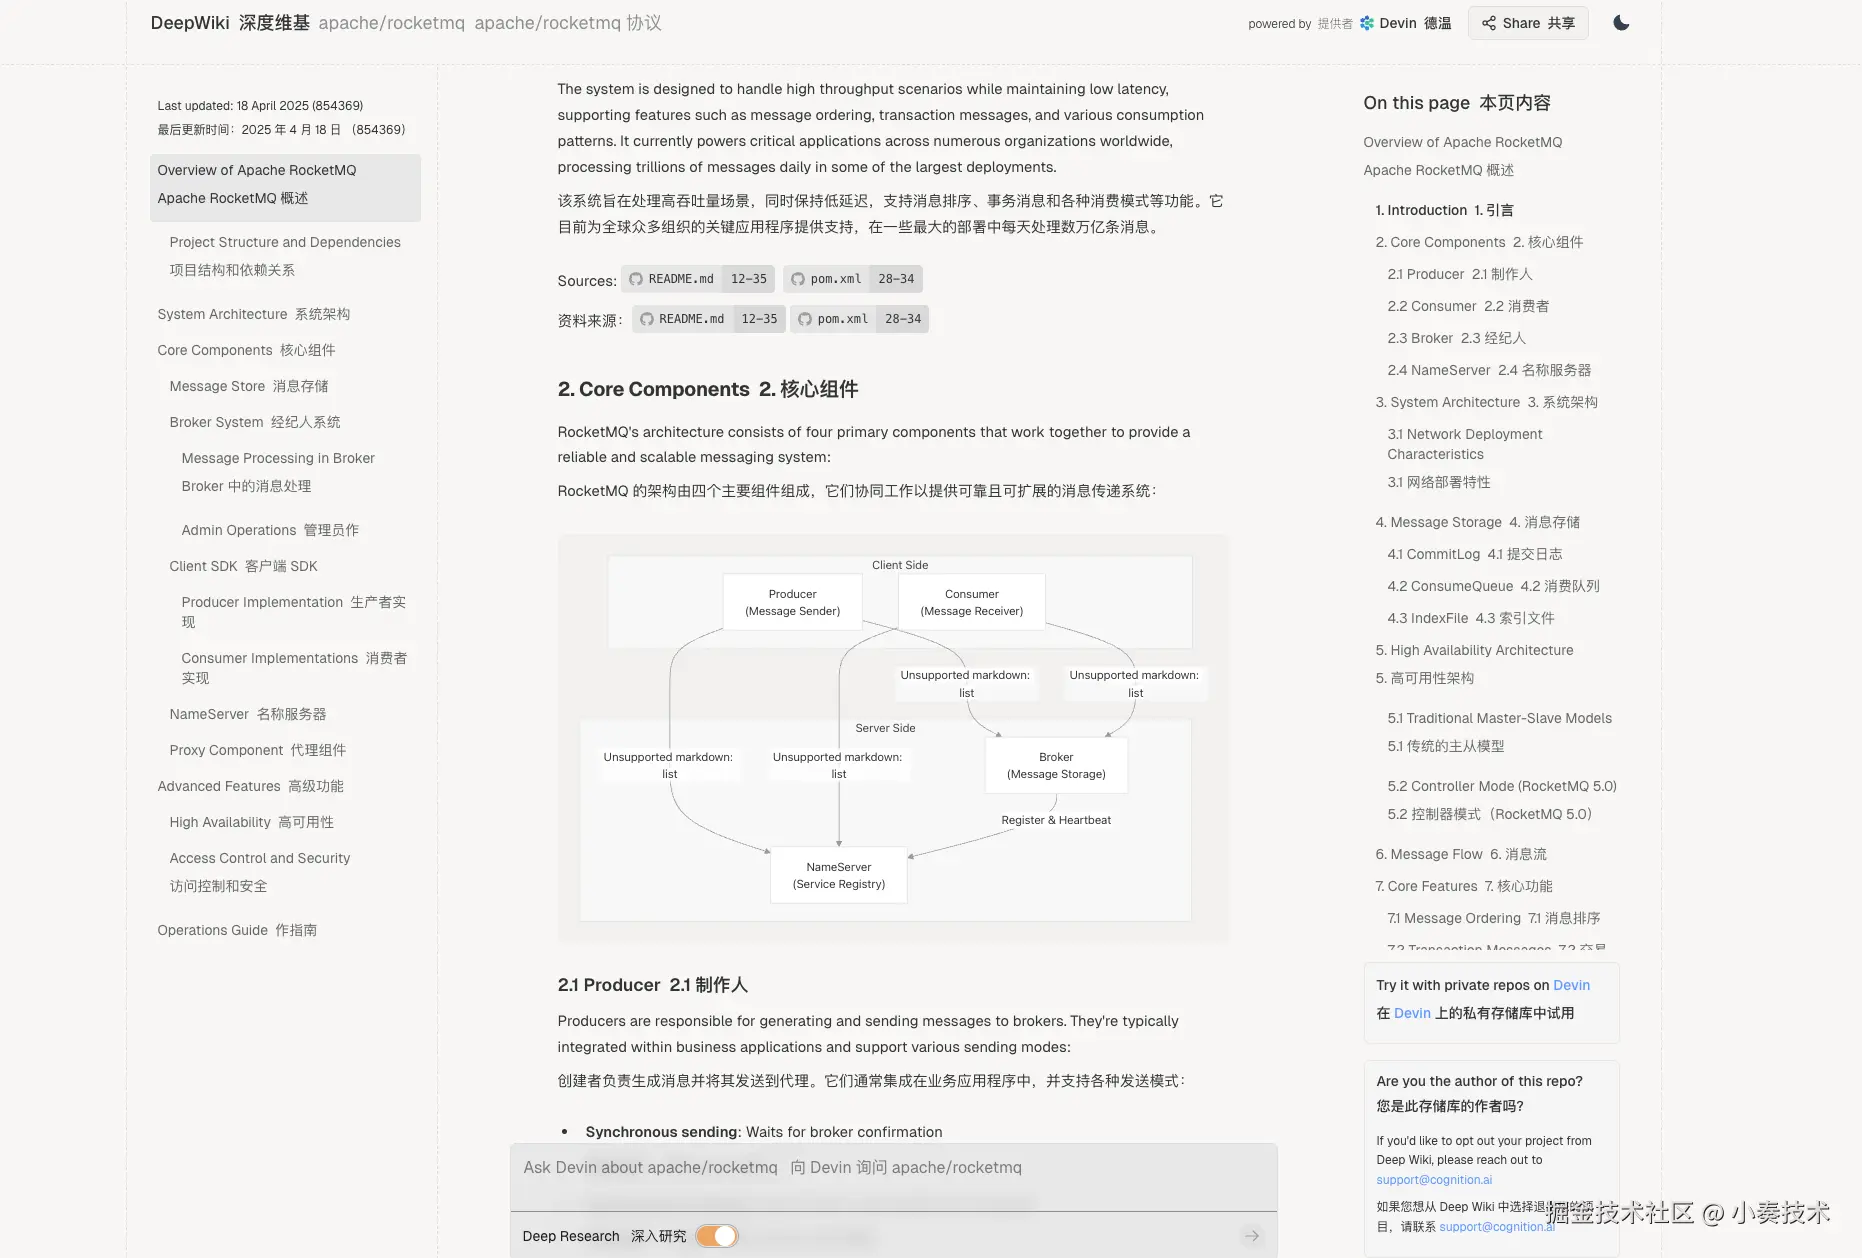Screen dimensions: 1862x1258
Task: Toggle the Deep Research switch
Action: [717, 1236]
